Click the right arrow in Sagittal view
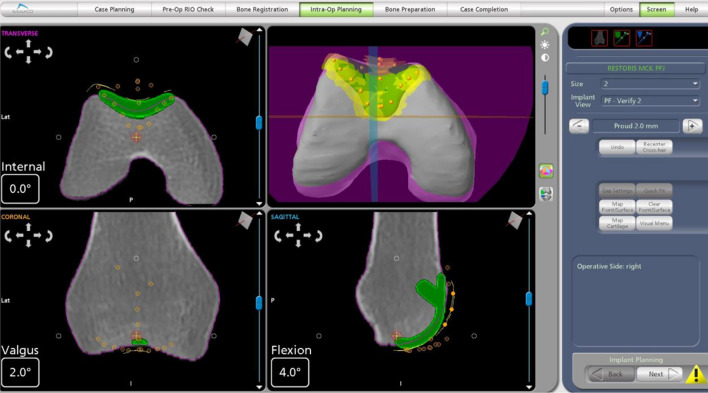The width and height of the screenshot is (708, 393). click(x=307, y=235)
